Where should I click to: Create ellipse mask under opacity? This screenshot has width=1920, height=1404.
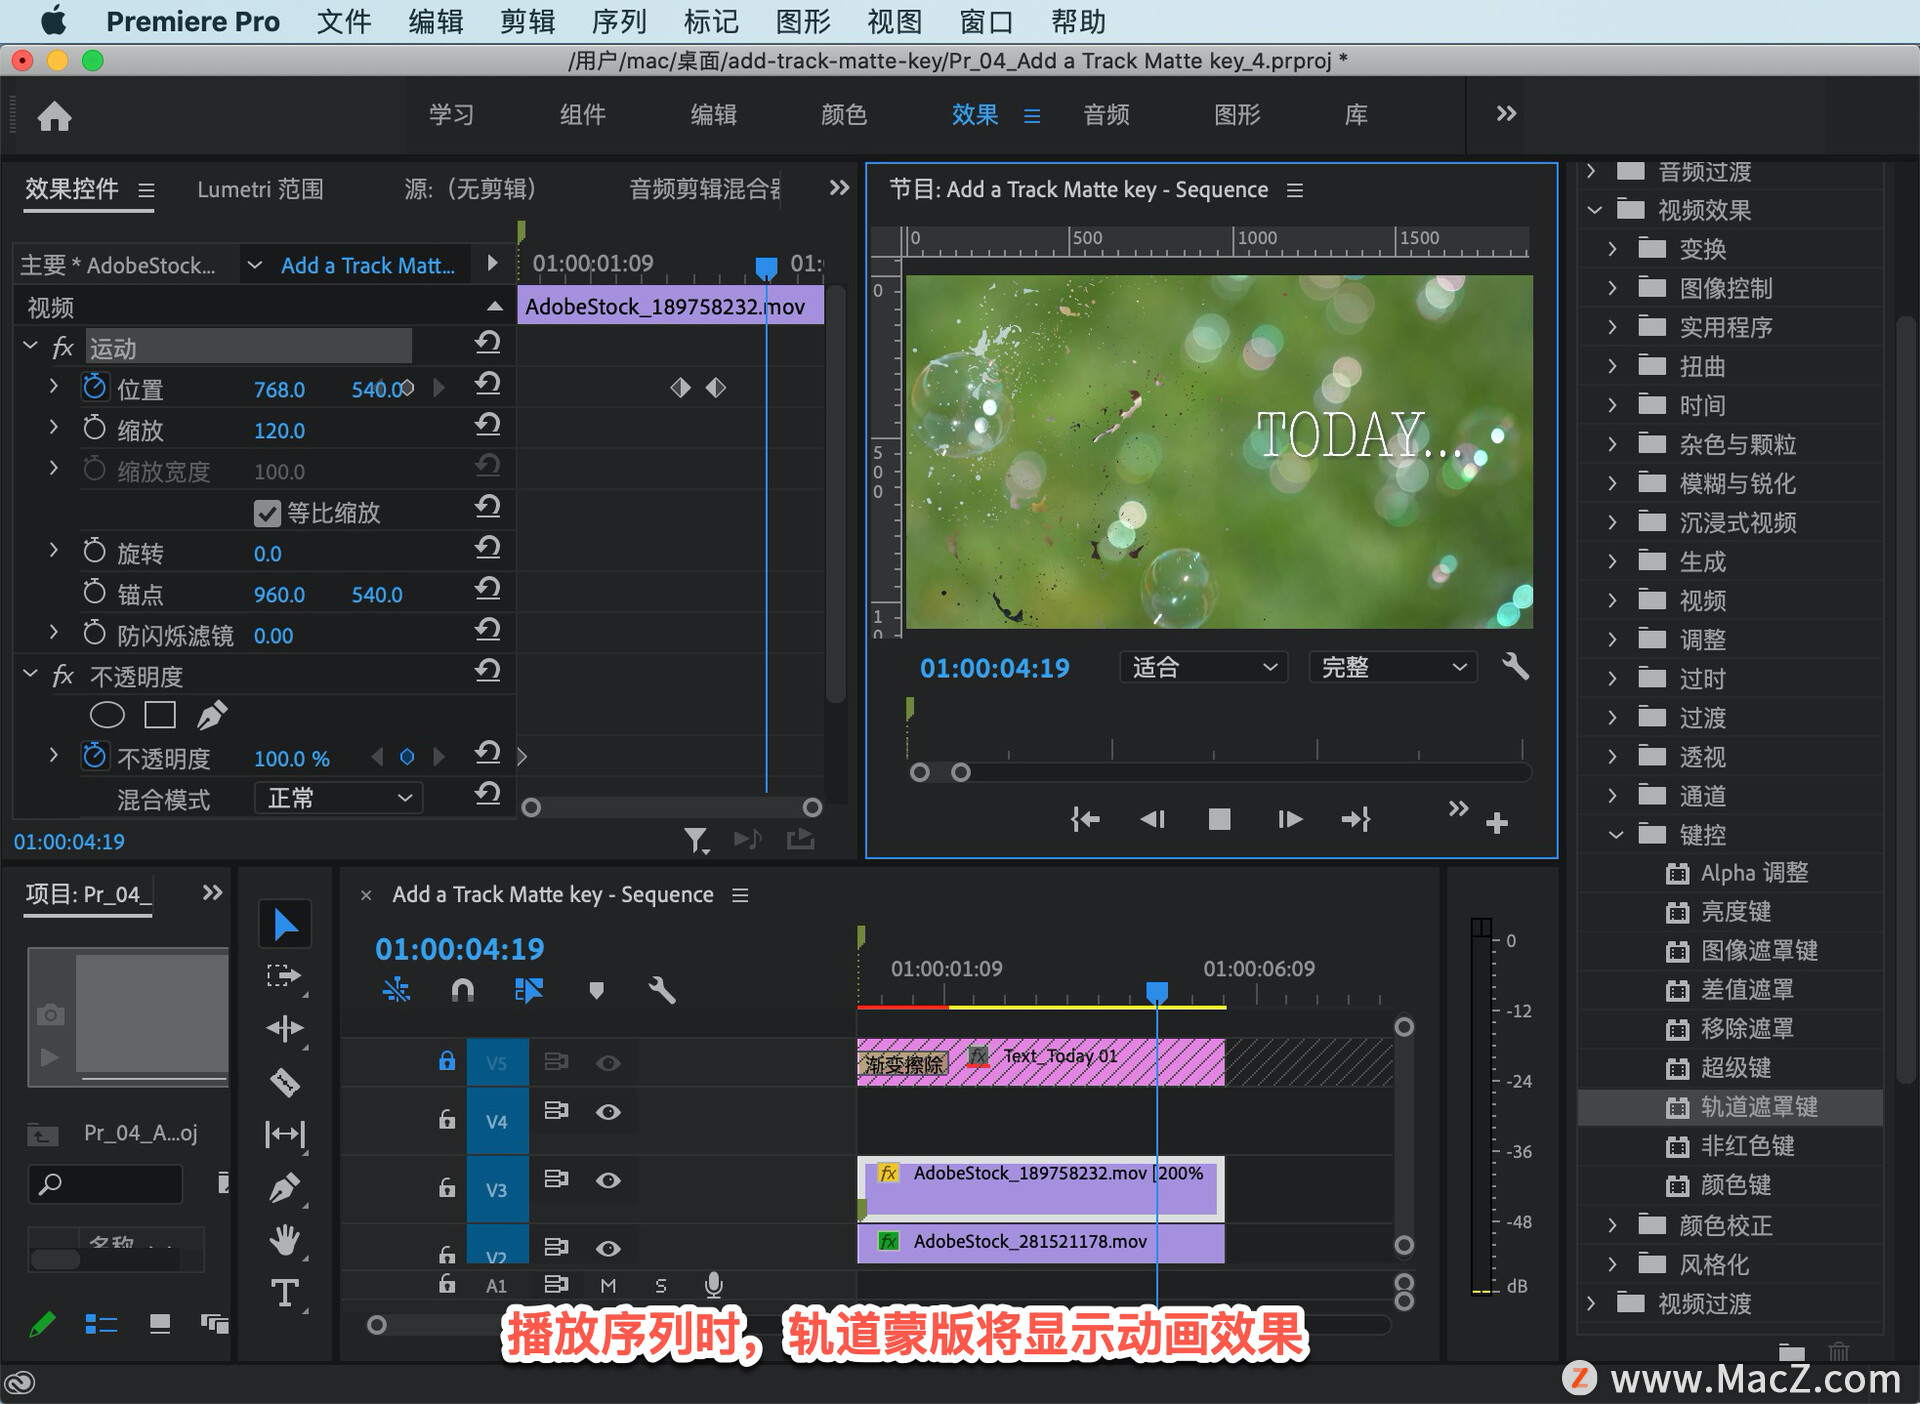pos(107,715)
